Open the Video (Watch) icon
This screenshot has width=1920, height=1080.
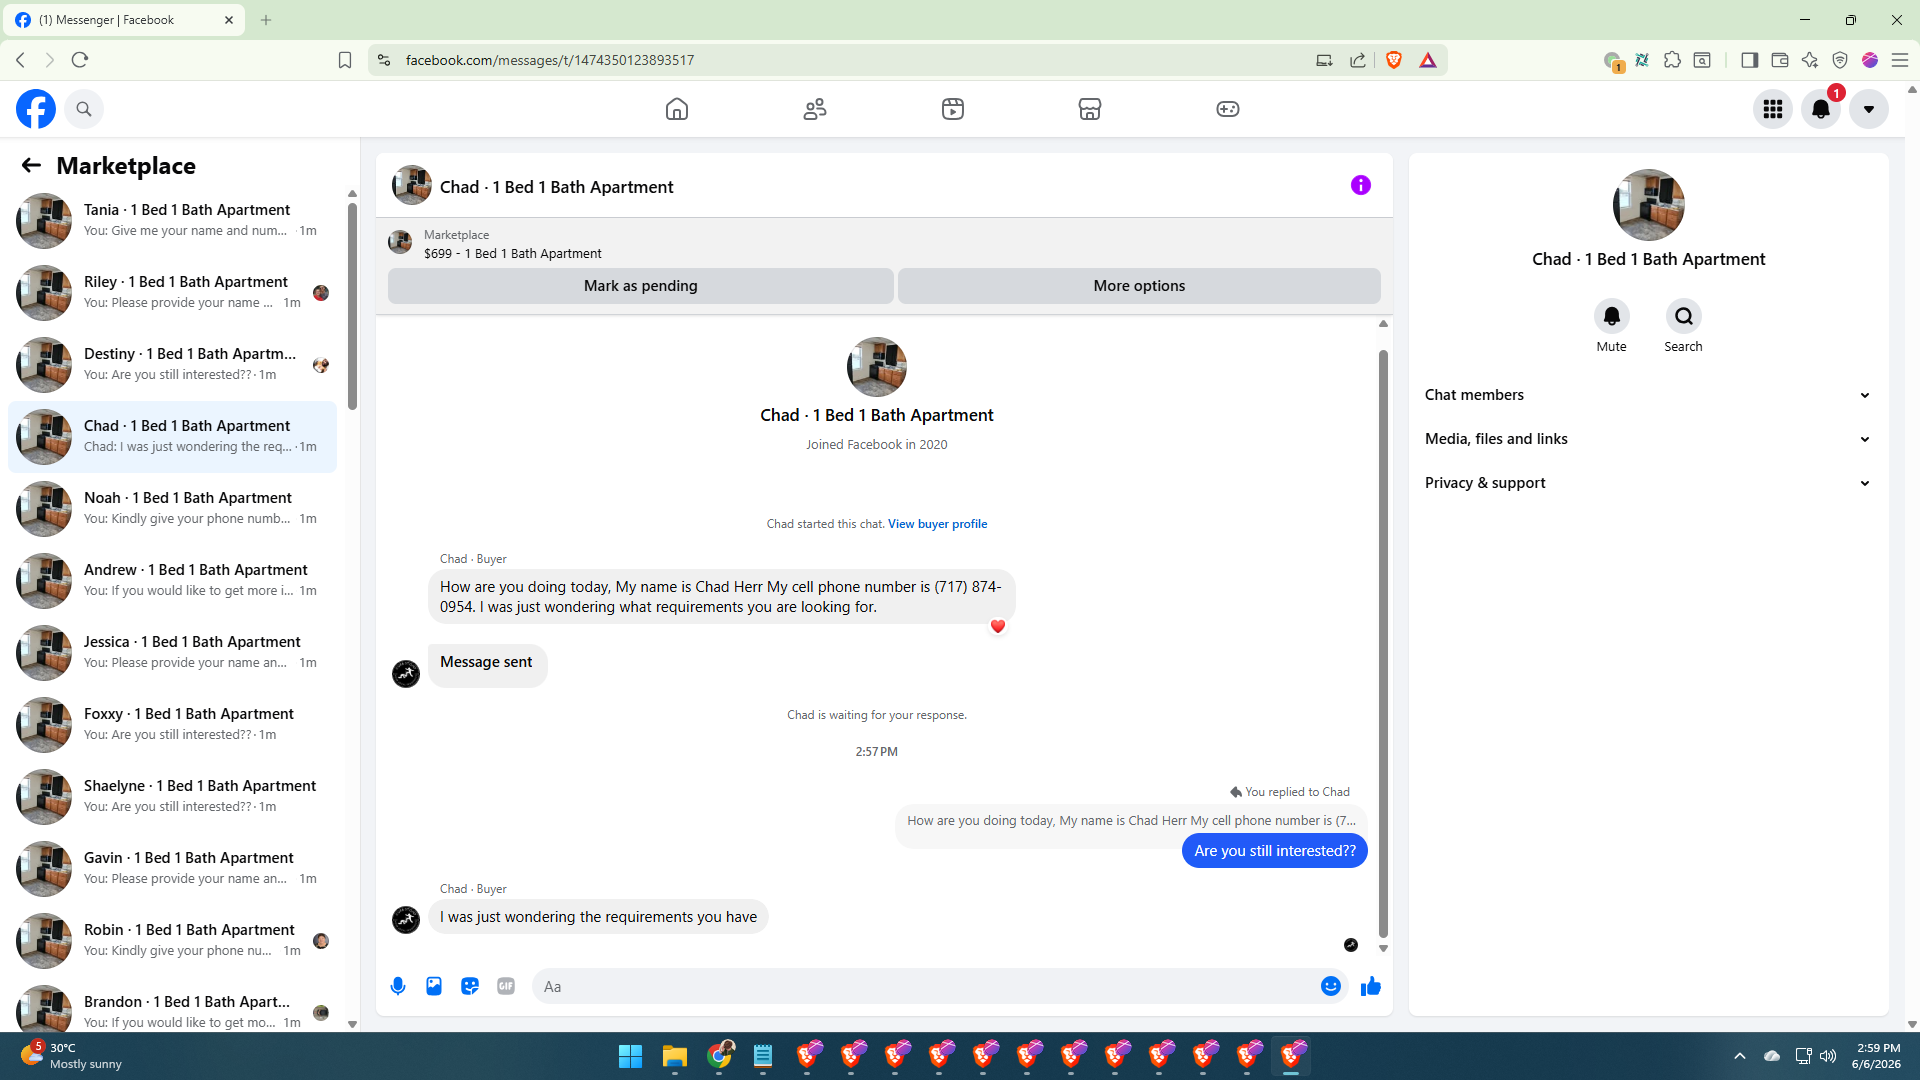pyautogui.click(x=953, y=109)
